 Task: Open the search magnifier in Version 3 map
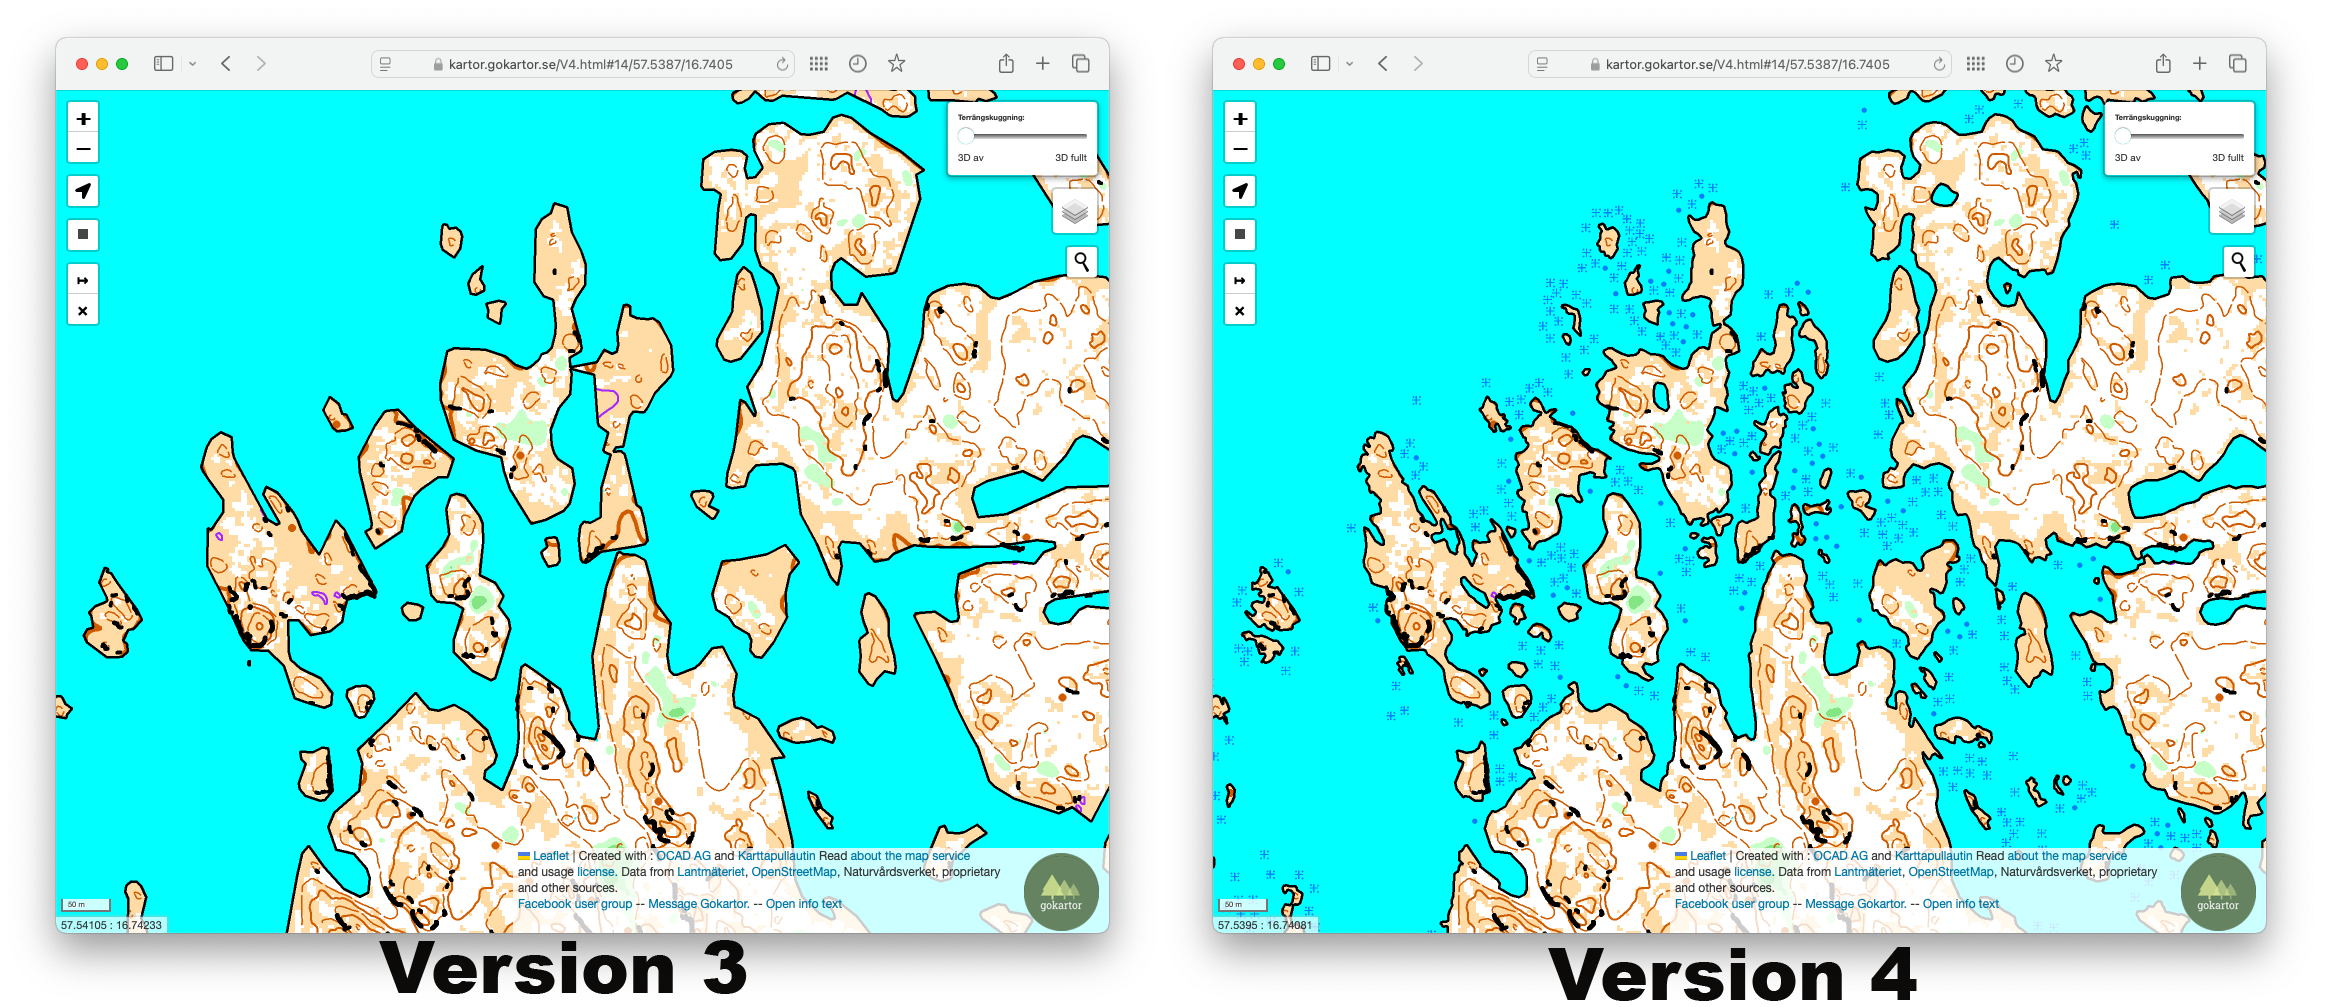pos(1082,262)
